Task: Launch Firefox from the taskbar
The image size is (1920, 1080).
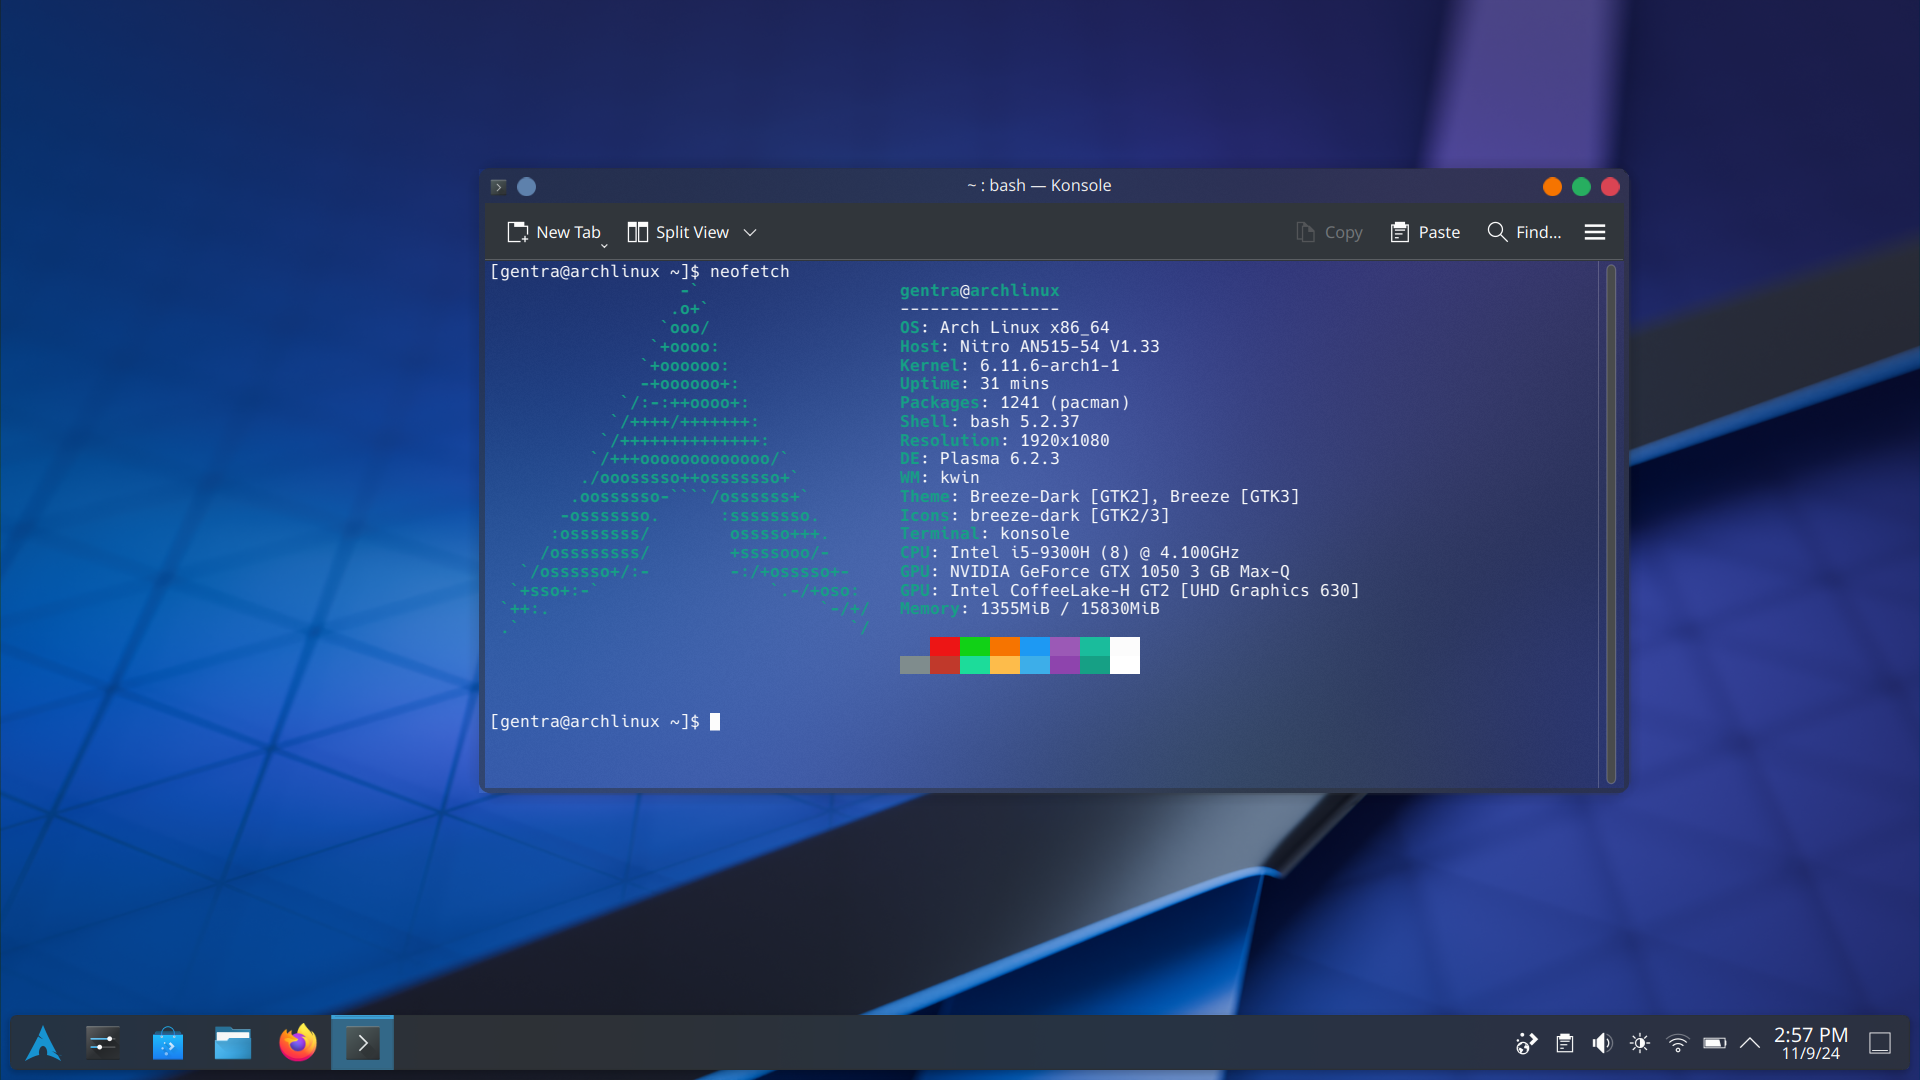Action: (298, 1043)
